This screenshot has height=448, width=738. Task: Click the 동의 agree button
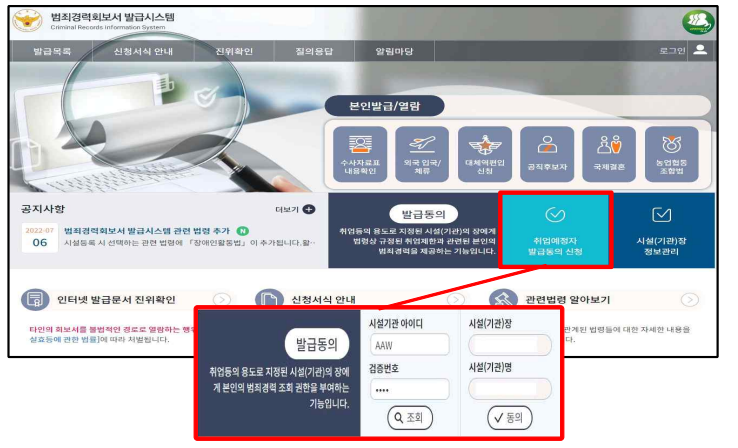point(510,417)
